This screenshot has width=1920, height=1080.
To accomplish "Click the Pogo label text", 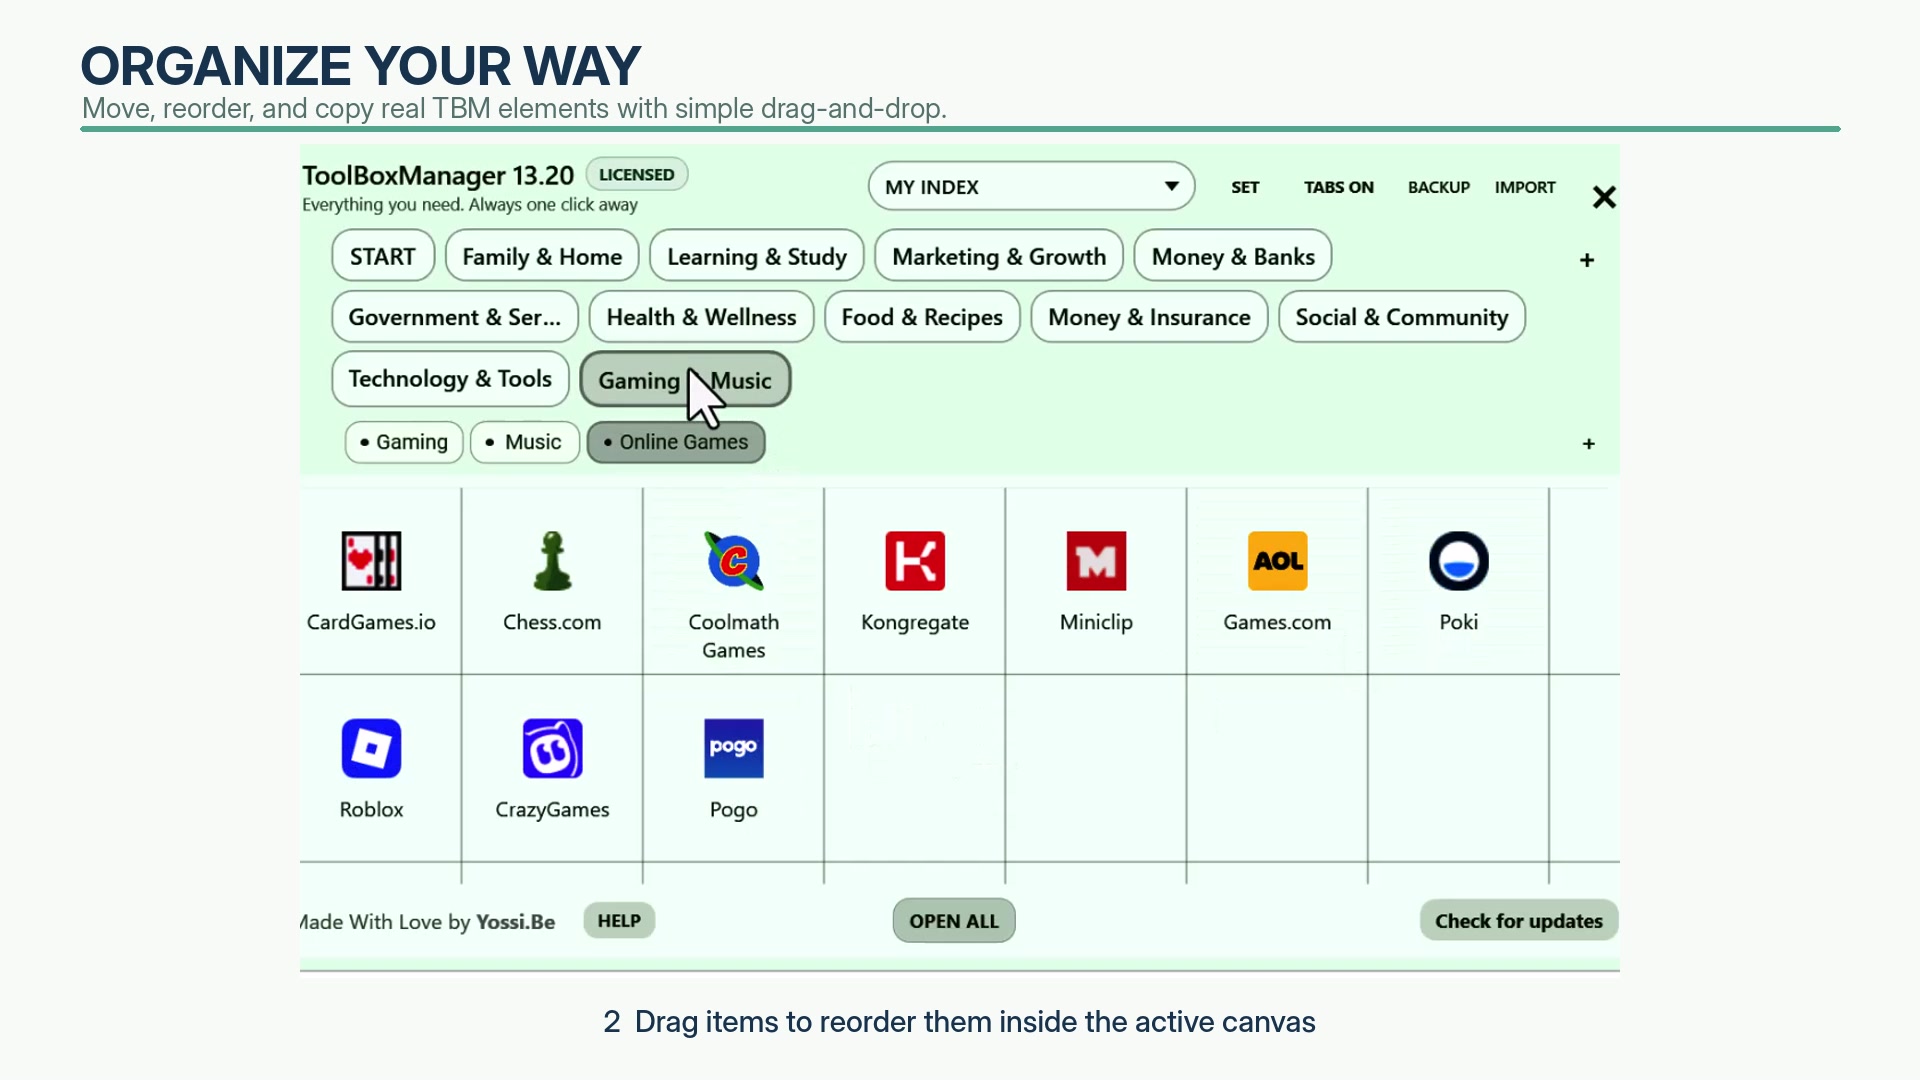I will [x=734, y=810].
